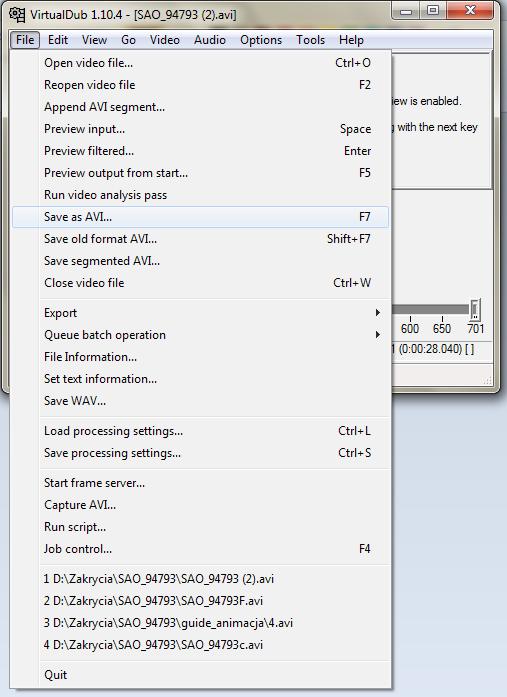
Task: Select Save old format AVI...
Action: pyautogui.click(x=200, y=239)
